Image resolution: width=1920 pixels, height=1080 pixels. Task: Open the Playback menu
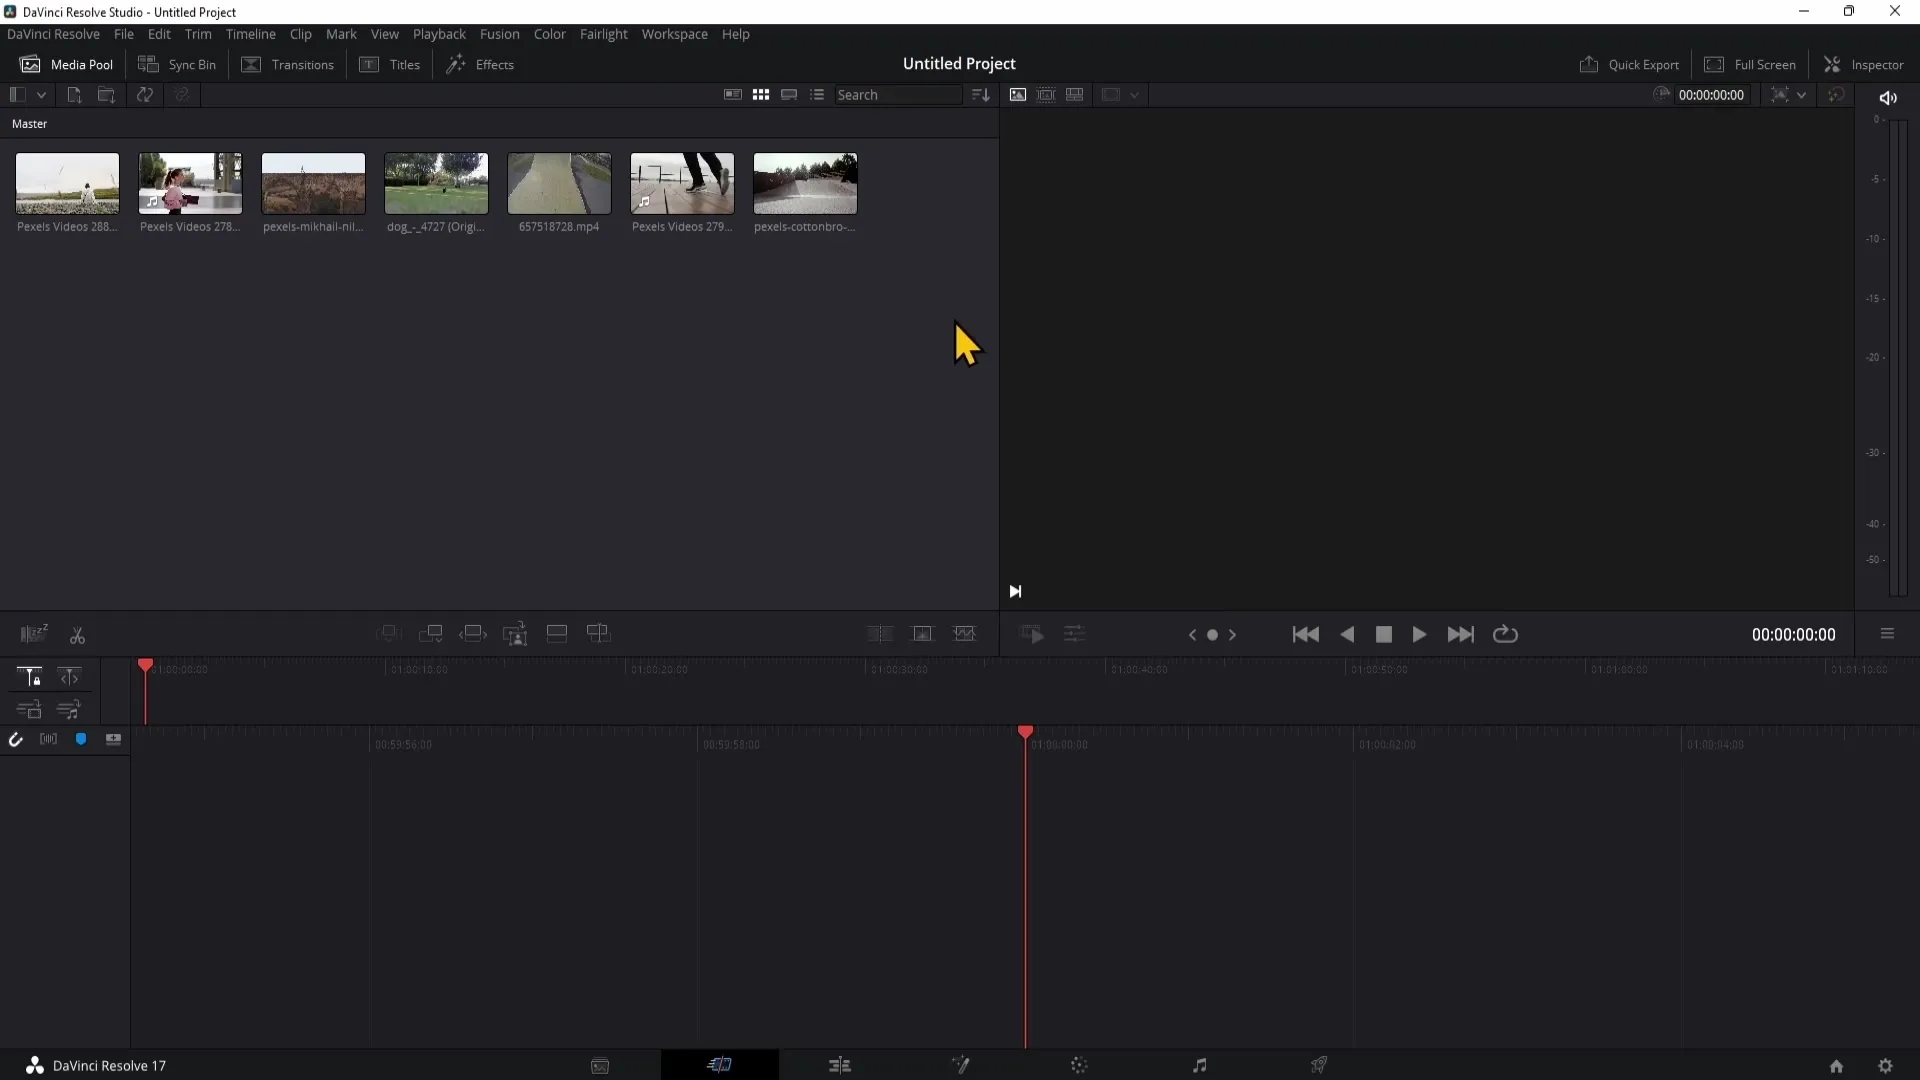[439, 33]
